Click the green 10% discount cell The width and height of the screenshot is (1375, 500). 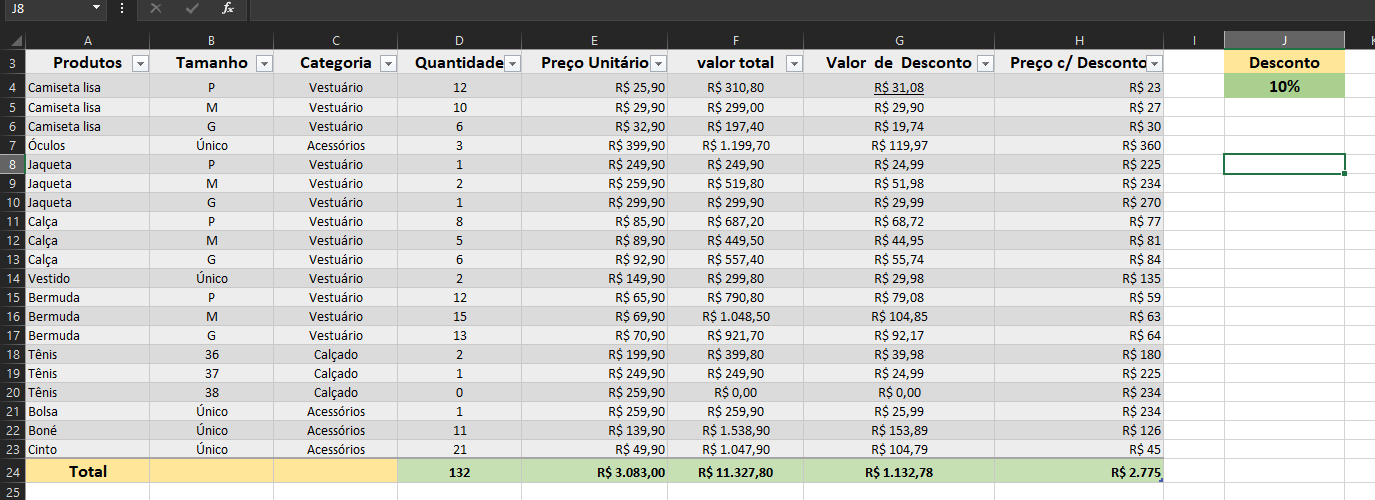click(1284, 87)
